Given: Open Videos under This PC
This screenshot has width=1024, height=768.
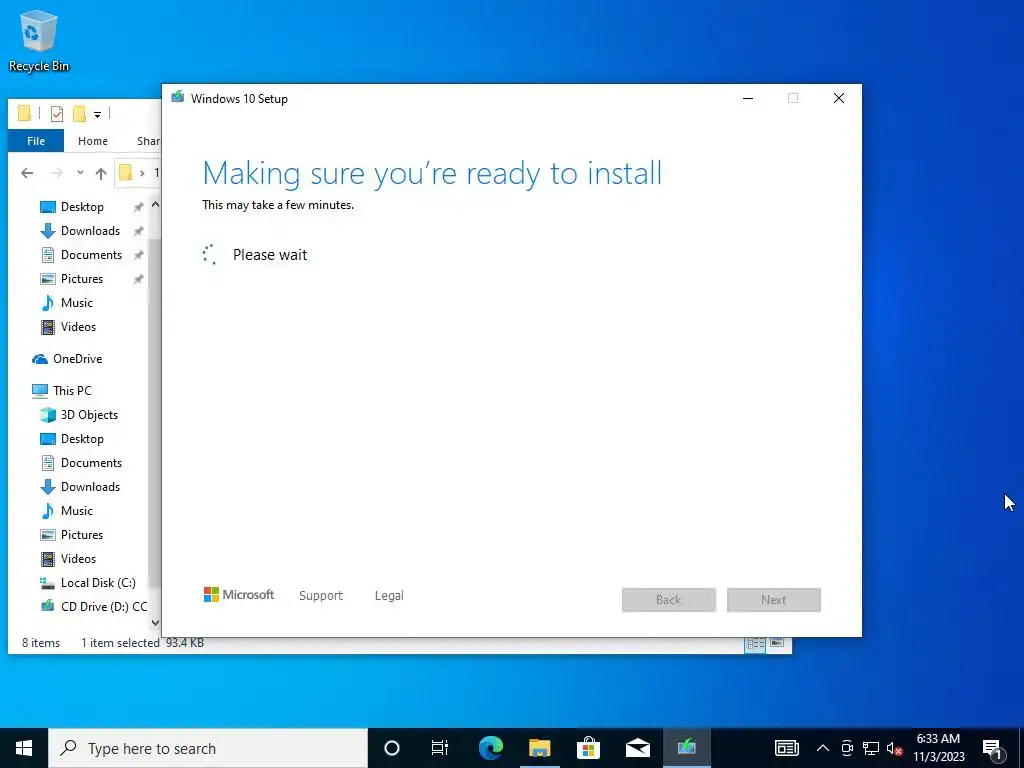Looking at the screenshot, I should pyautogui.click(x=78, y=559).
